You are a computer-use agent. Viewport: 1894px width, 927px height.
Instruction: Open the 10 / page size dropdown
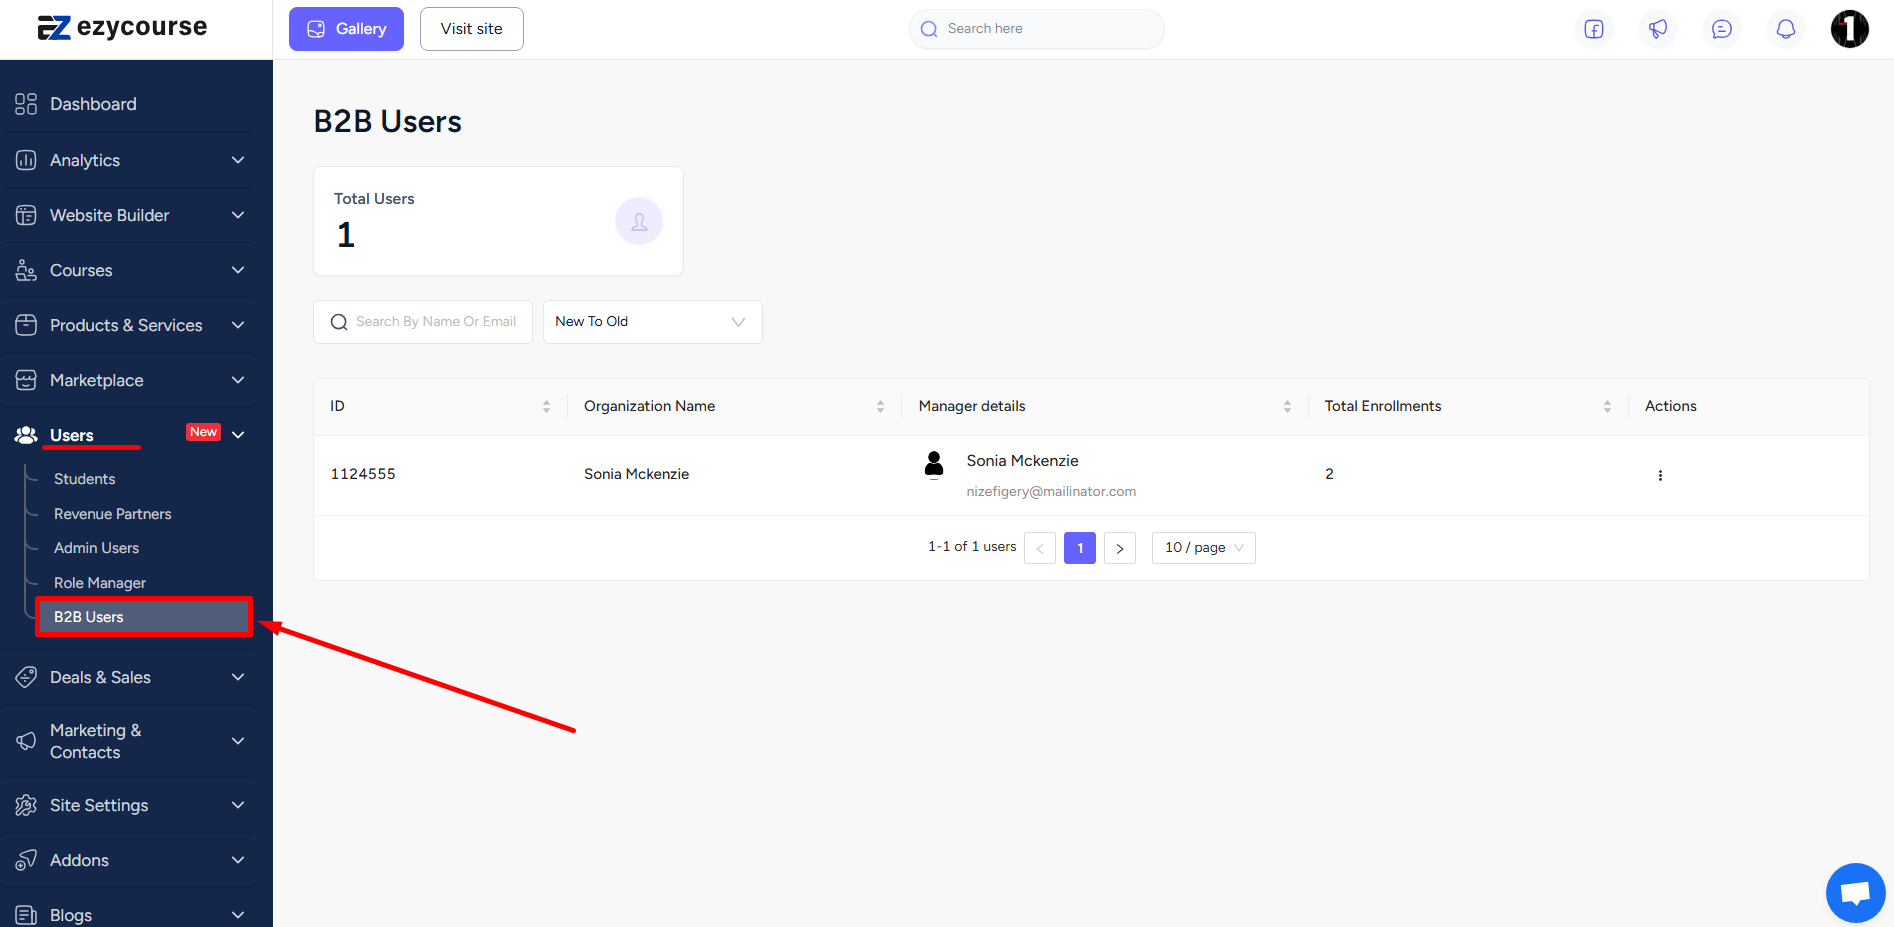point(1203,548)
